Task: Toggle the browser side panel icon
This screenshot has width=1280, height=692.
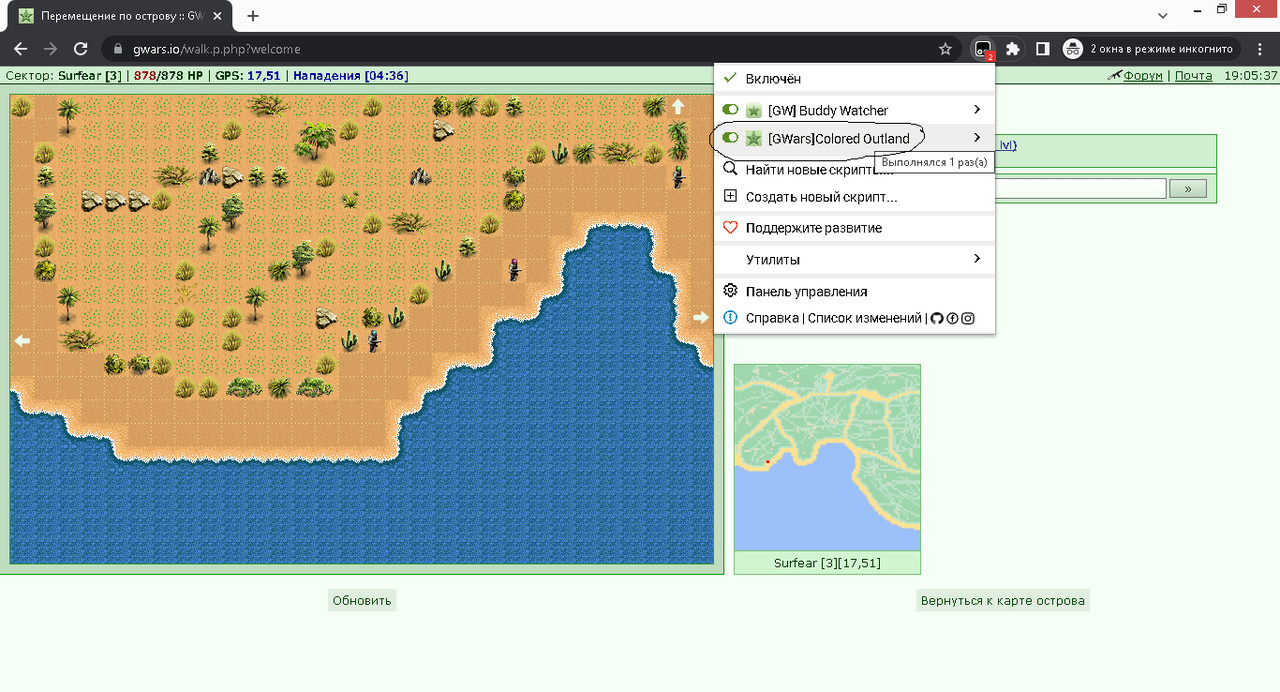Action: [1042, 48]
